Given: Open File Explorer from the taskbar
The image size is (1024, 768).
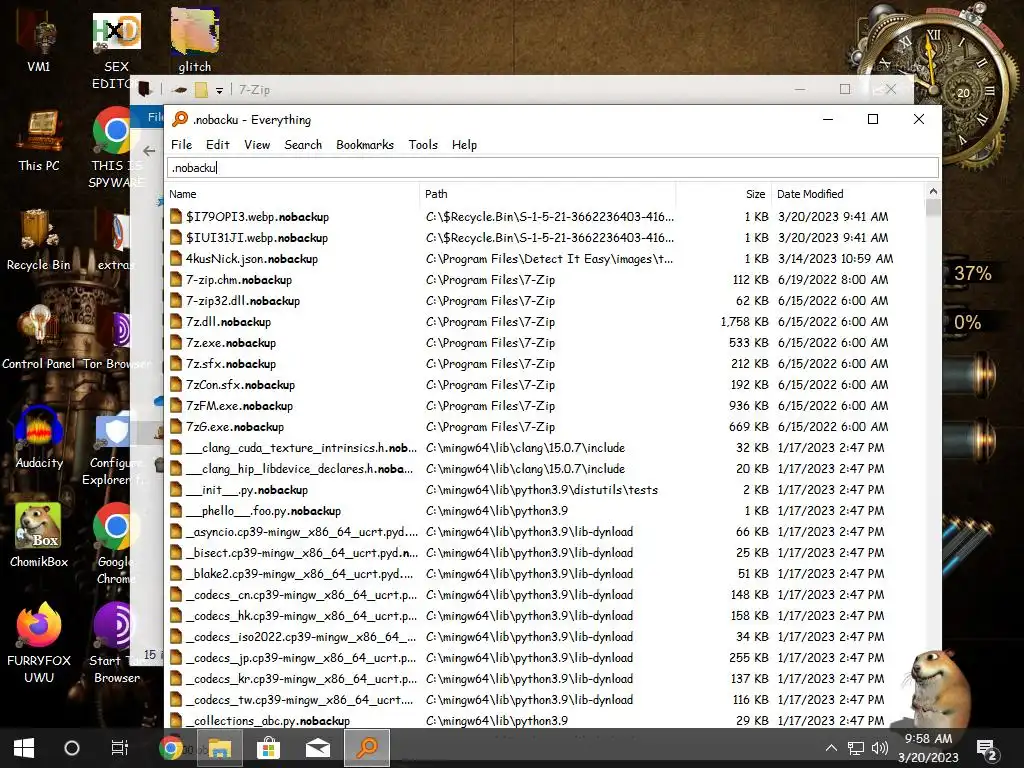Looking at the screenshot, I should [x=219, y=748].
